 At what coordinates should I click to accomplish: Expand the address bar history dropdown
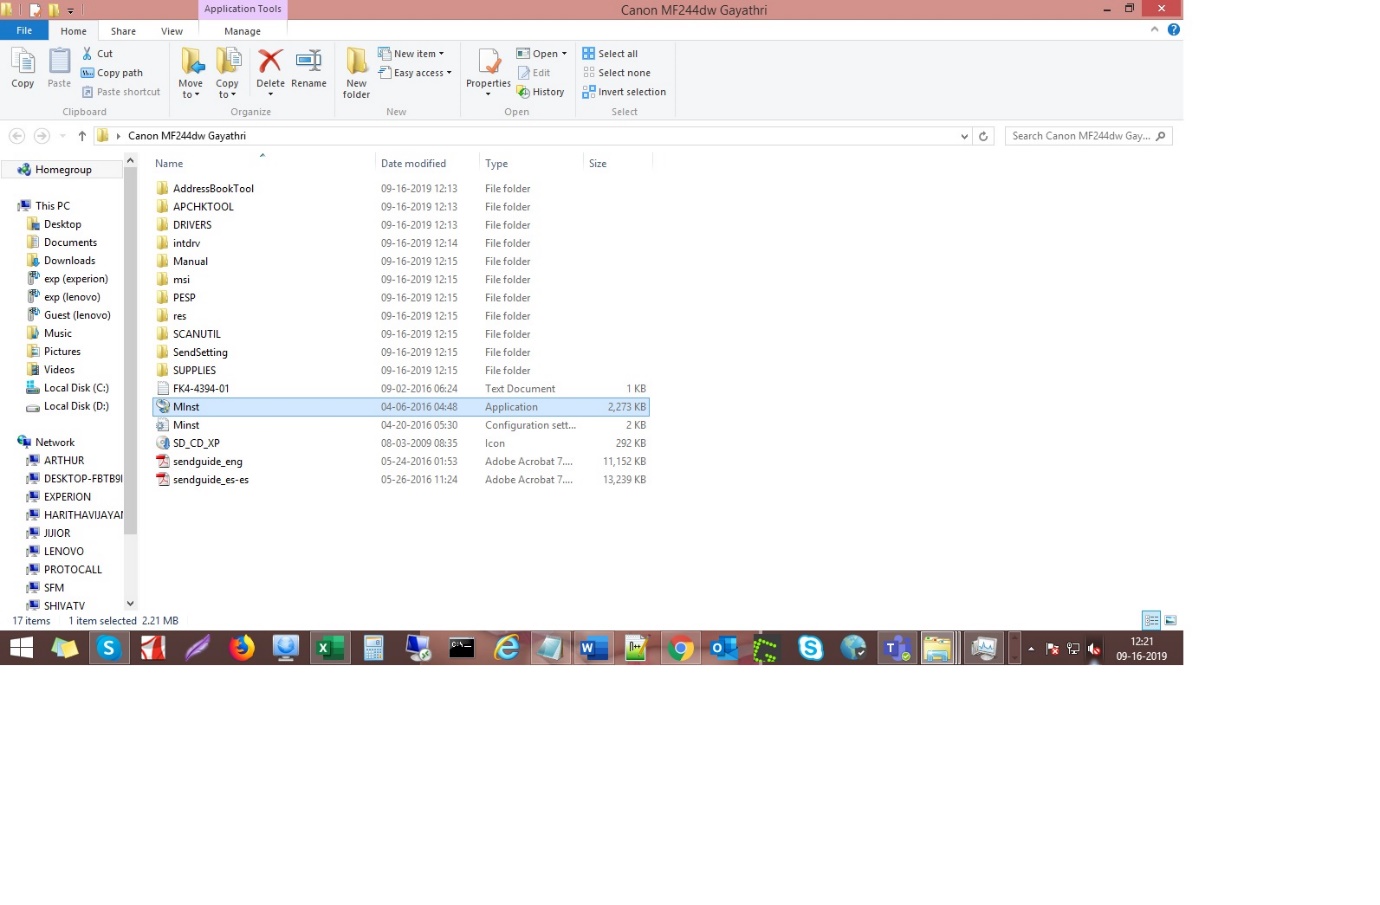tap(964, 136)
